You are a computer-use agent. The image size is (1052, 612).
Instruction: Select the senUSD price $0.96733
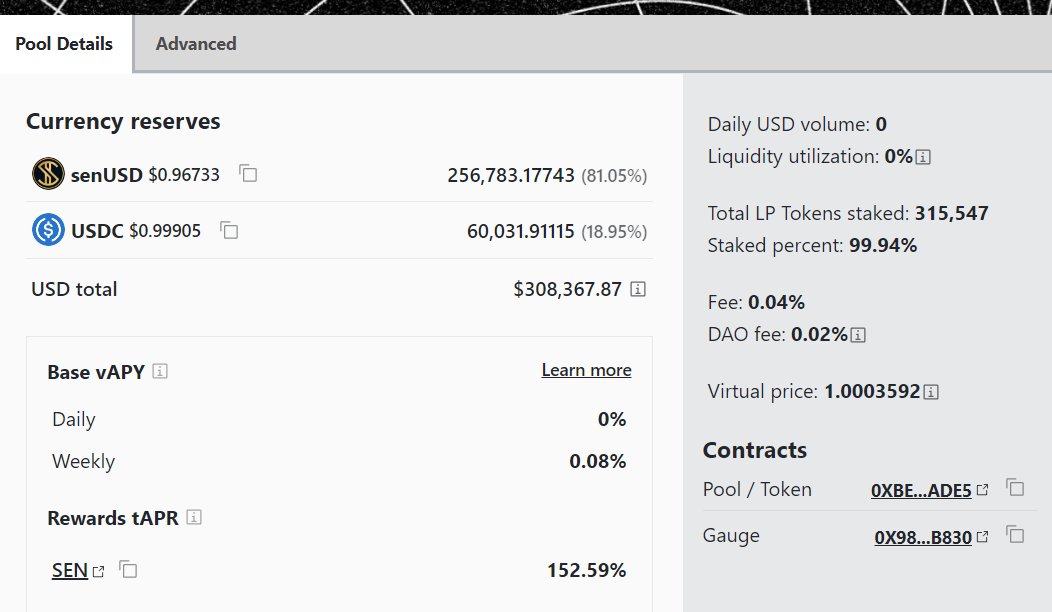click(x=184, y=174)
